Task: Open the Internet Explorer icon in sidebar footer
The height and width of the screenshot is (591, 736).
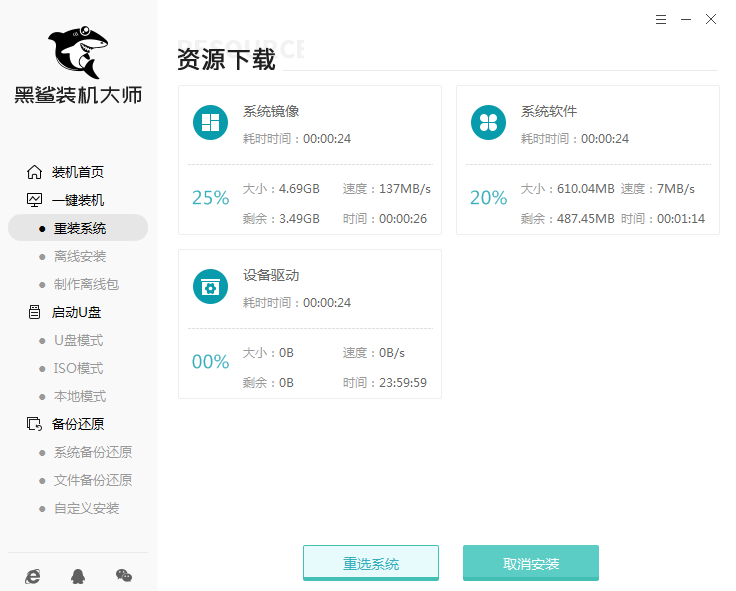Action: click(x=33, y=575)
